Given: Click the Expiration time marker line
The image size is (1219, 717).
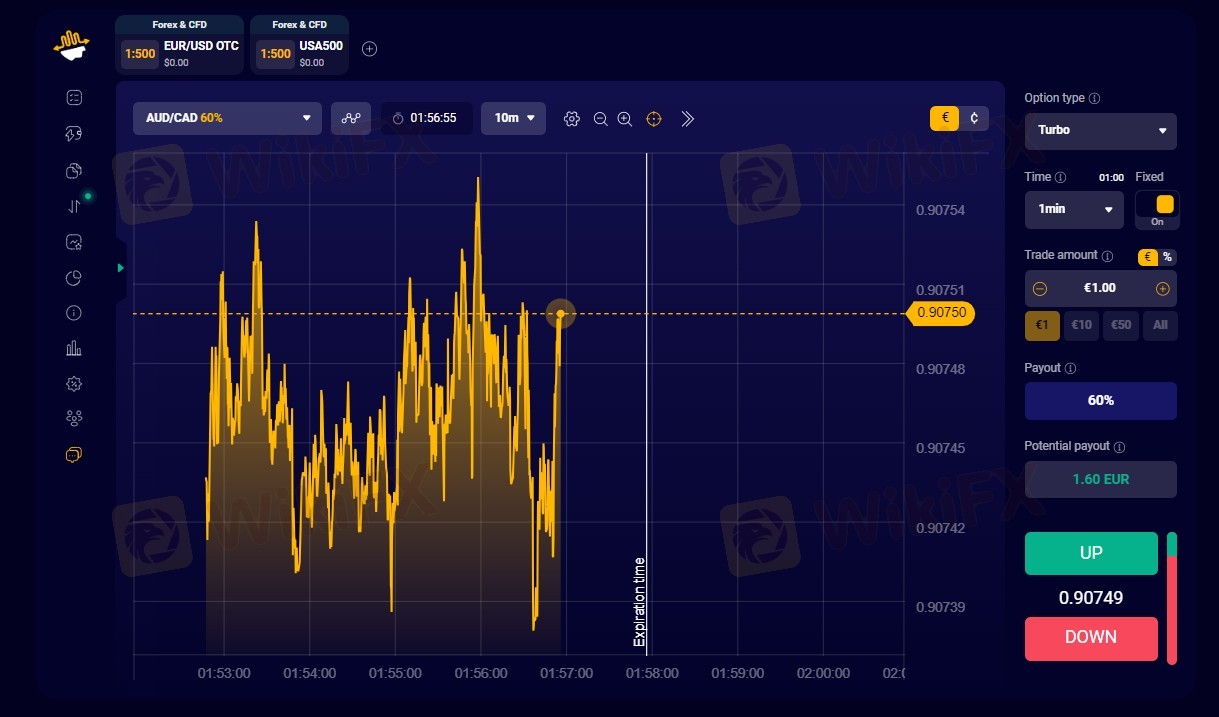Looking at the screenshot, I should point(647,403).
